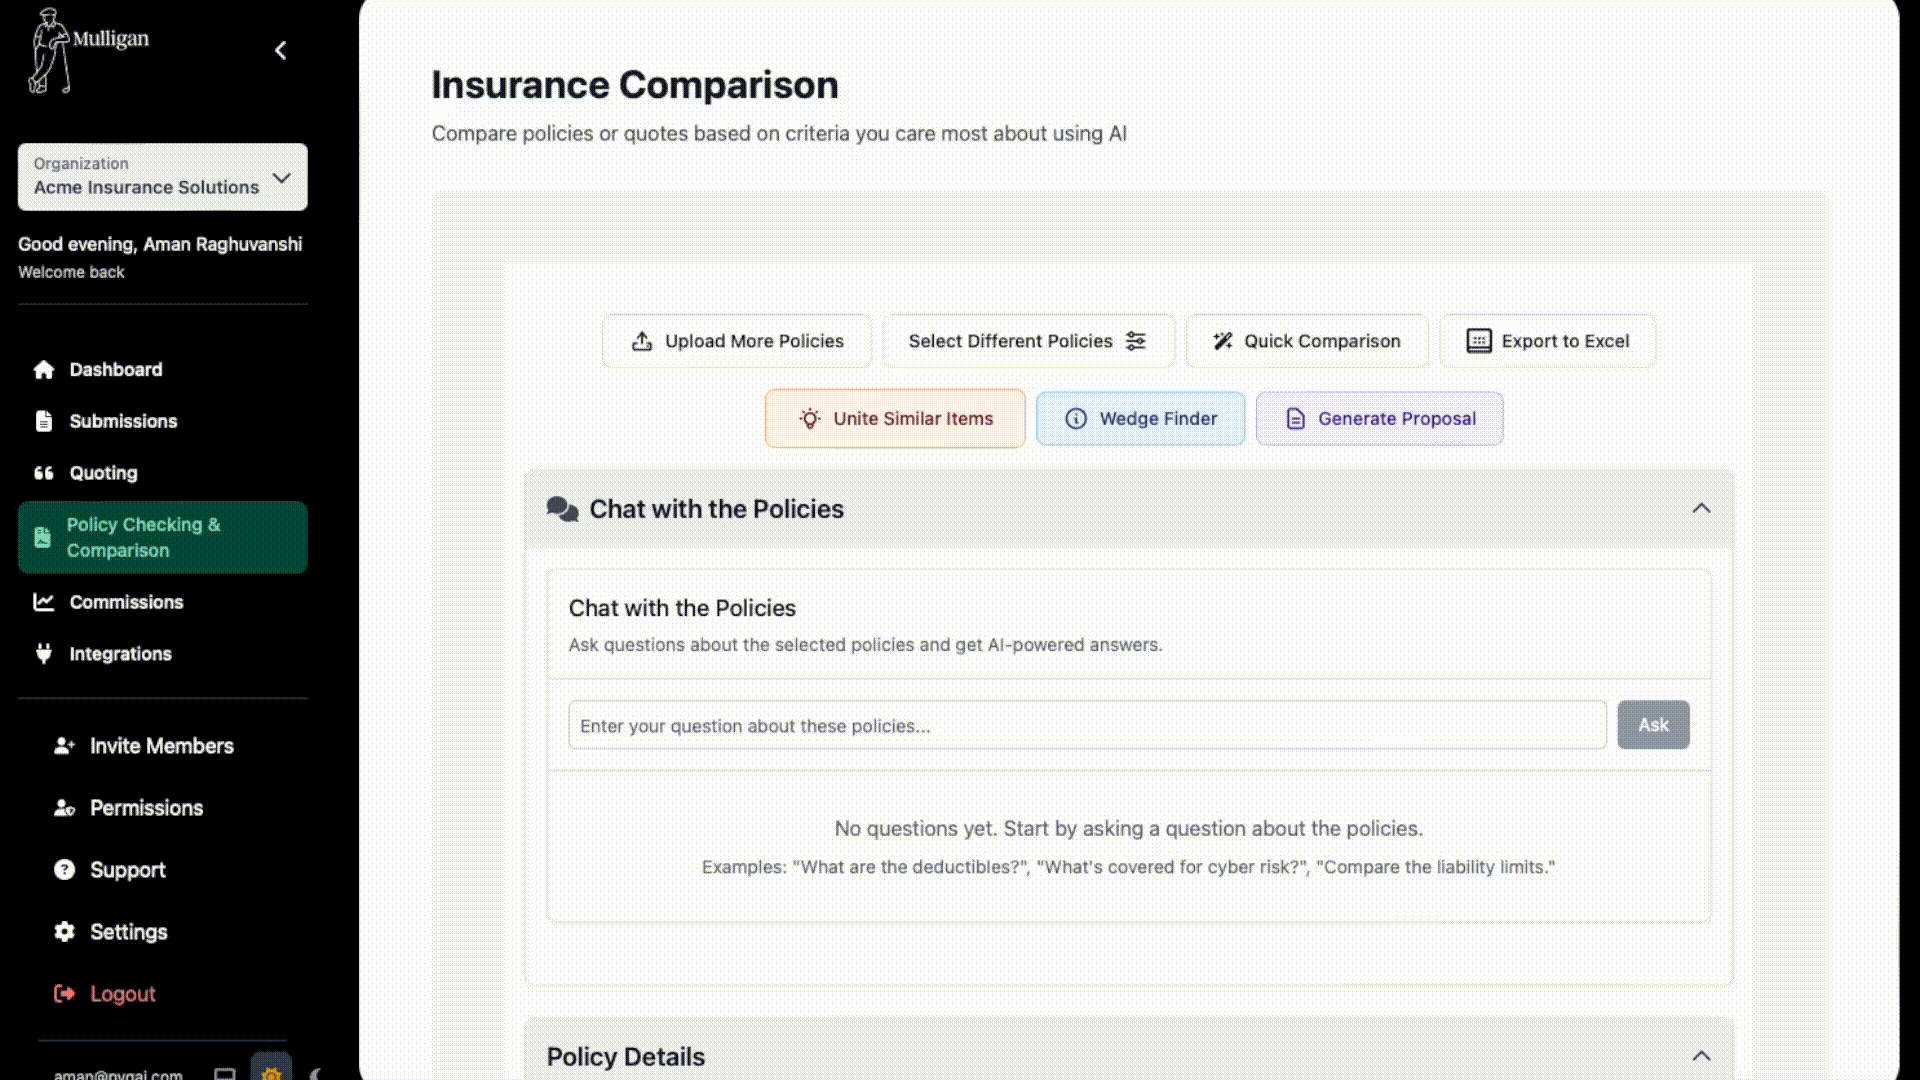Click Export to Excel button
This screenshot has height=1080, width=1920.
1547,341
